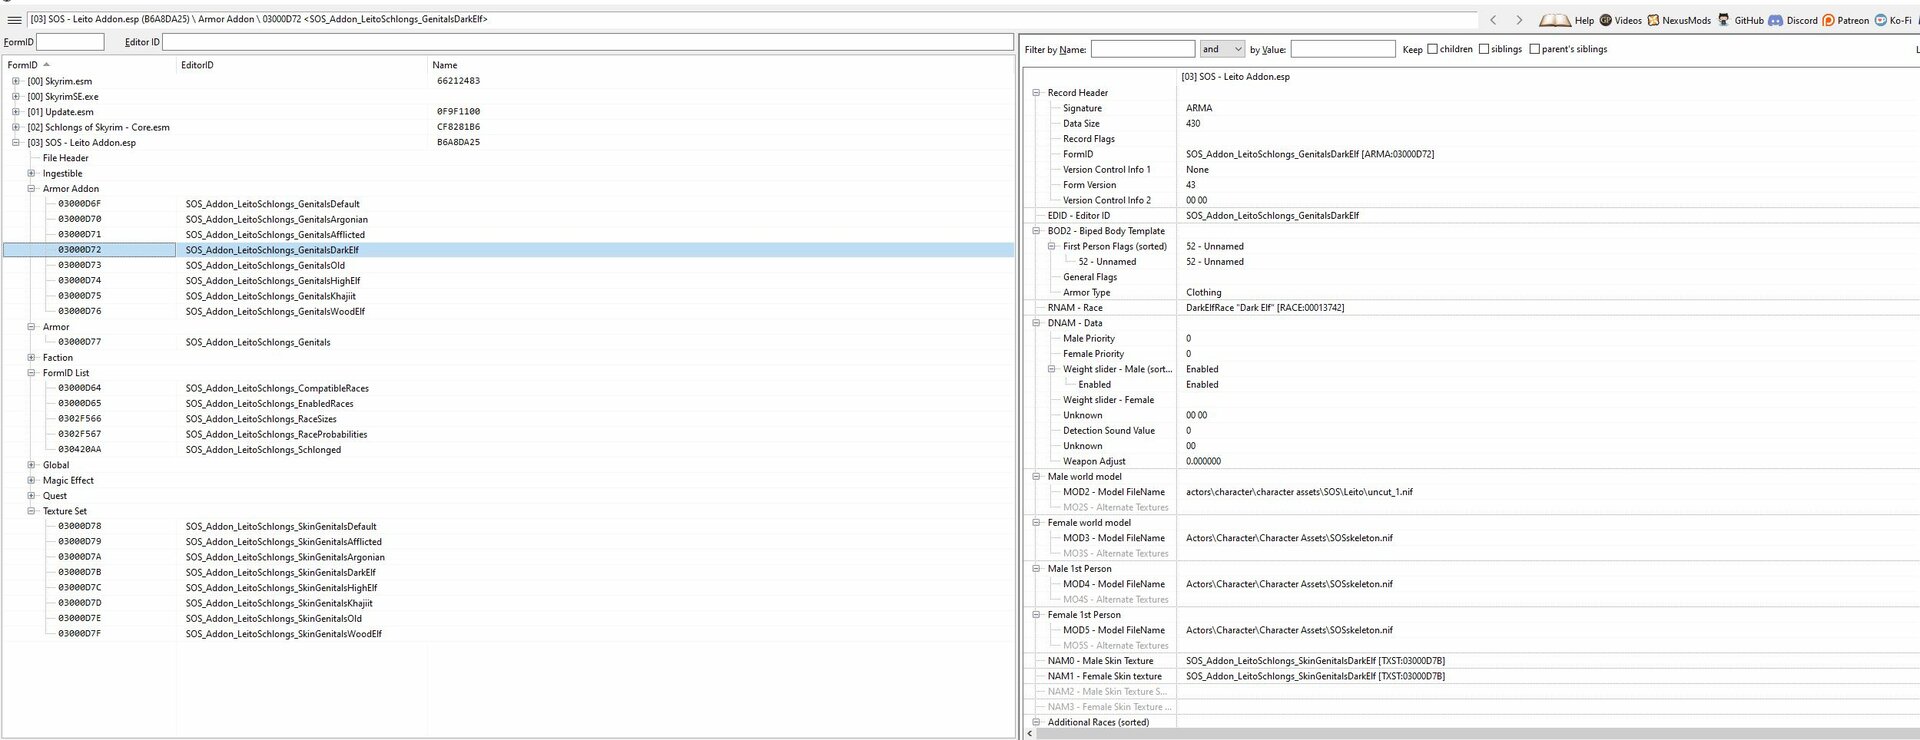This screenshot has height=740, width=1920.
Task: Open the Discord icon link
Action: click(1776, 20)
